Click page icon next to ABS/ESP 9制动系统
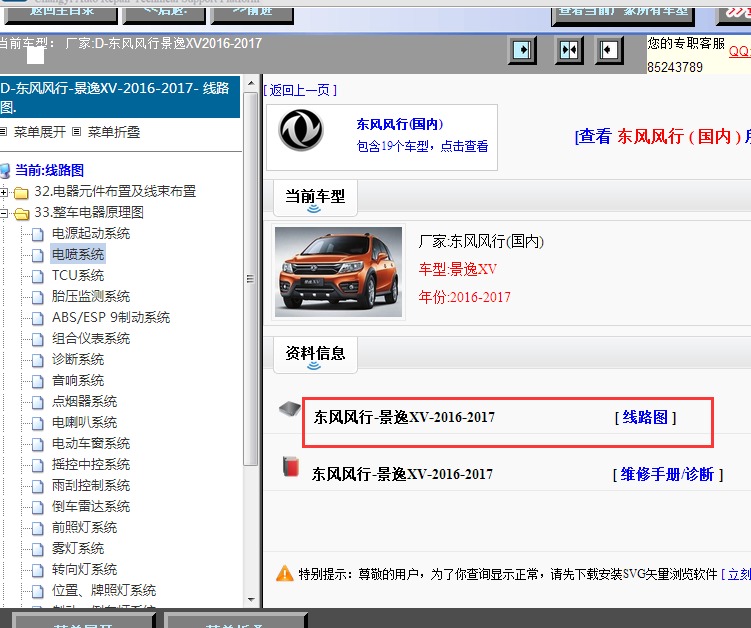751x628 pixels. click(38, 319)
